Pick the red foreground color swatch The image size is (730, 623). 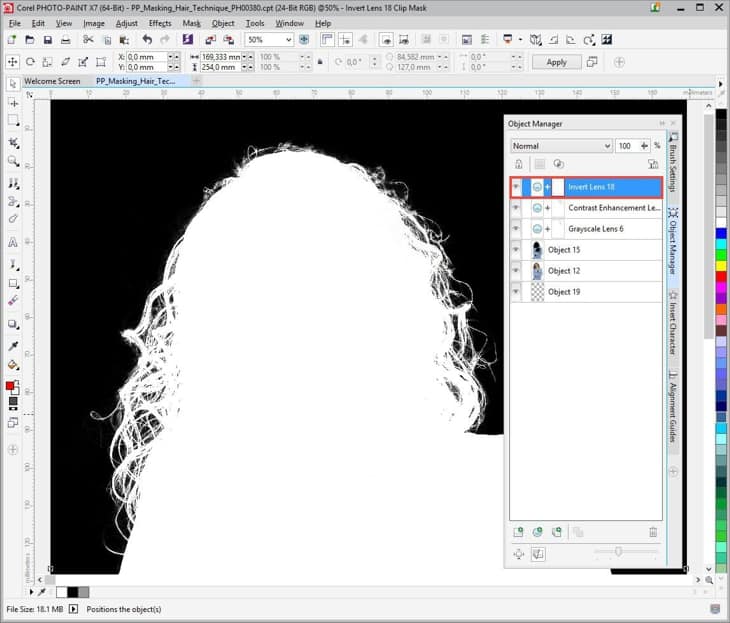(11, 386)
